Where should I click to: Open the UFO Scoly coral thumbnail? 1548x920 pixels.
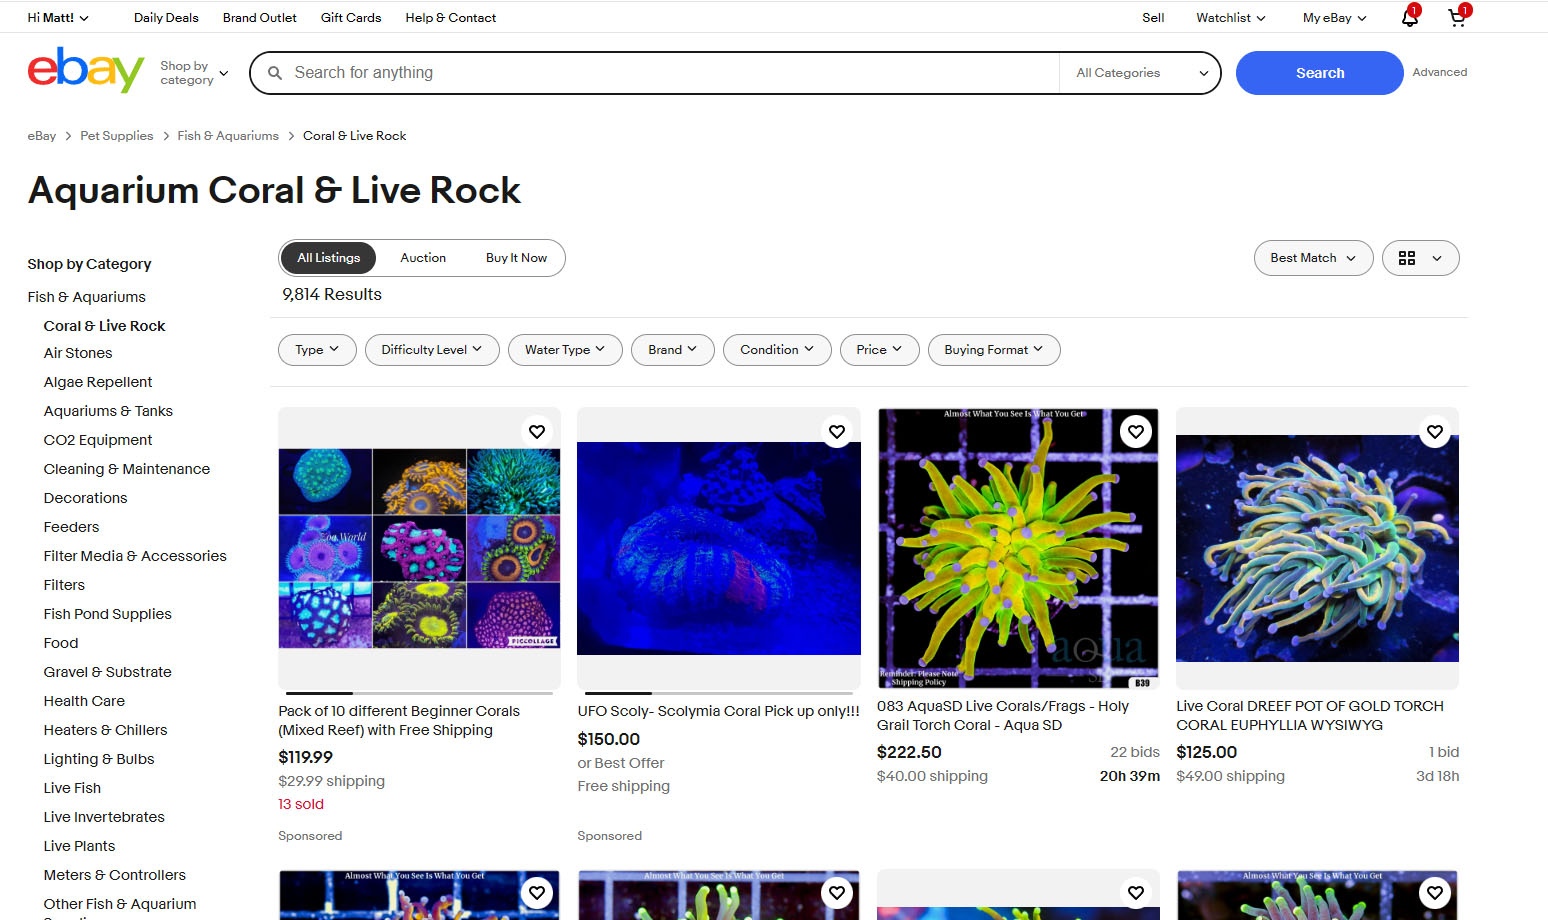[719, 548]
